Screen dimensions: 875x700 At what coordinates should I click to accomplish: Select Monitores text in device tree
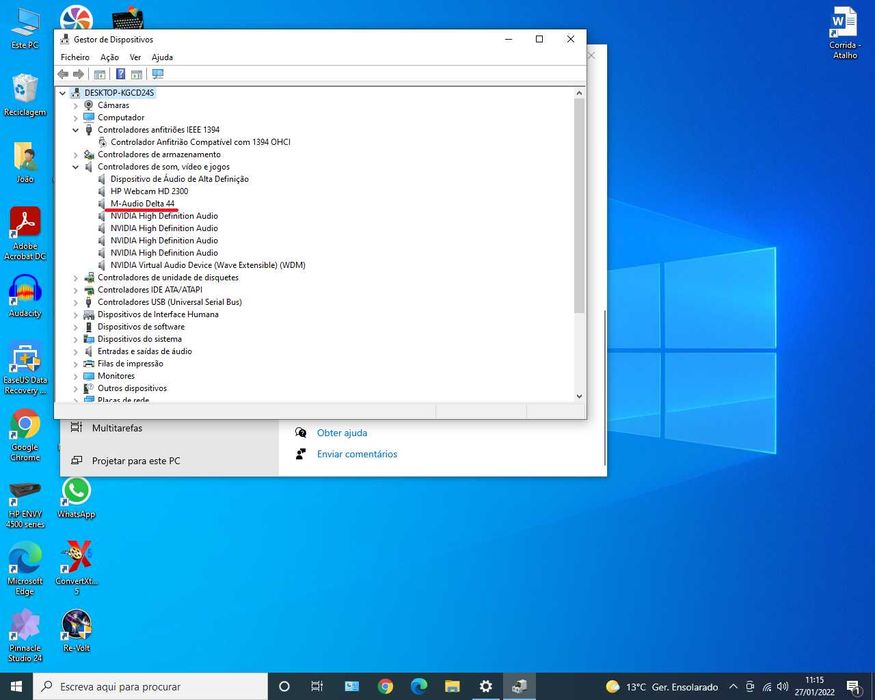(x=116, y=376)
